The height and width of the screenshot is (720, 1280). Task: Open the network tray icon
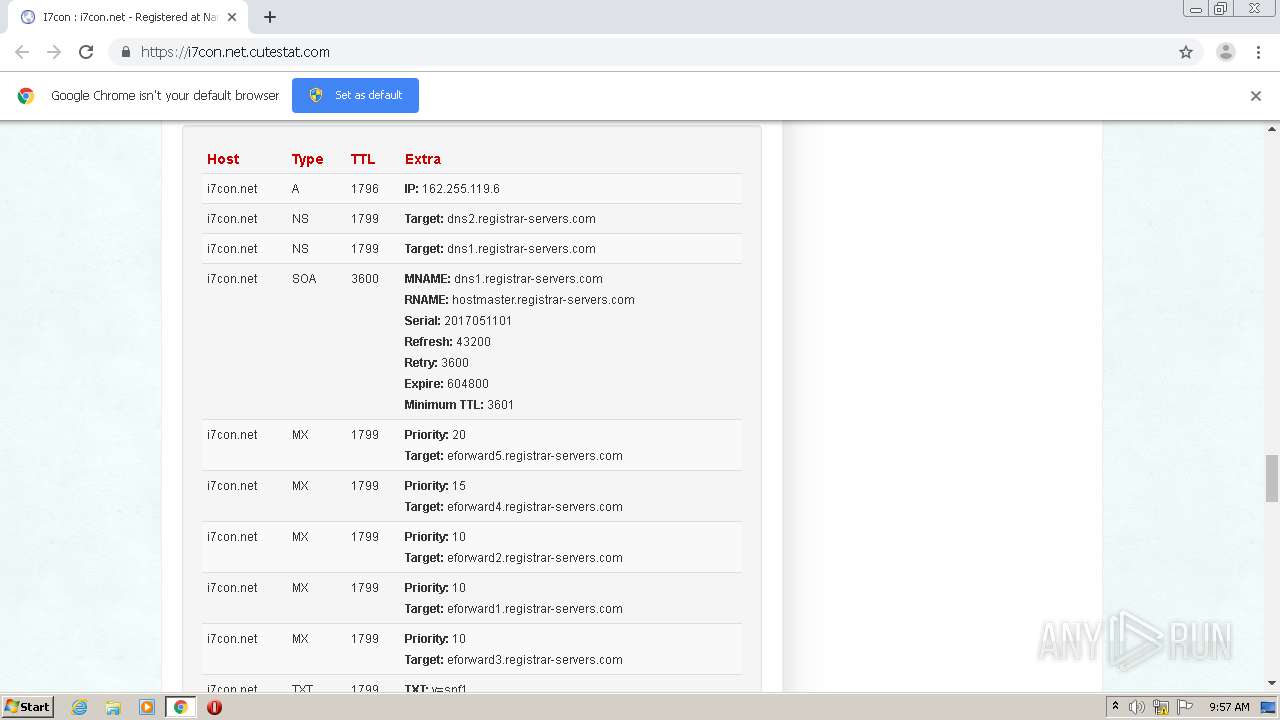1161,707
